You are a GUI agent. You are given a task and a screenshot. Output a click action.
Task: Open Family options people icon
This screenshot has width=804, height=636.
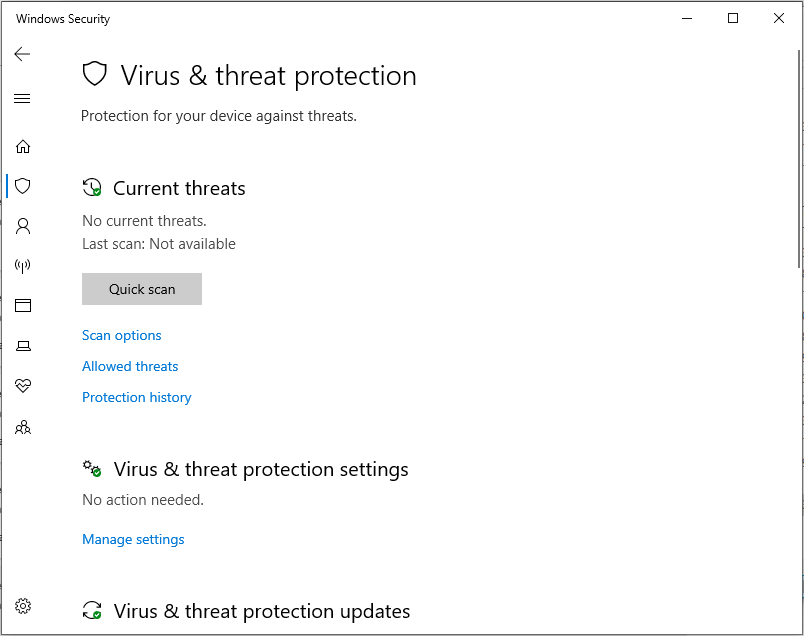tap(23, 427)
